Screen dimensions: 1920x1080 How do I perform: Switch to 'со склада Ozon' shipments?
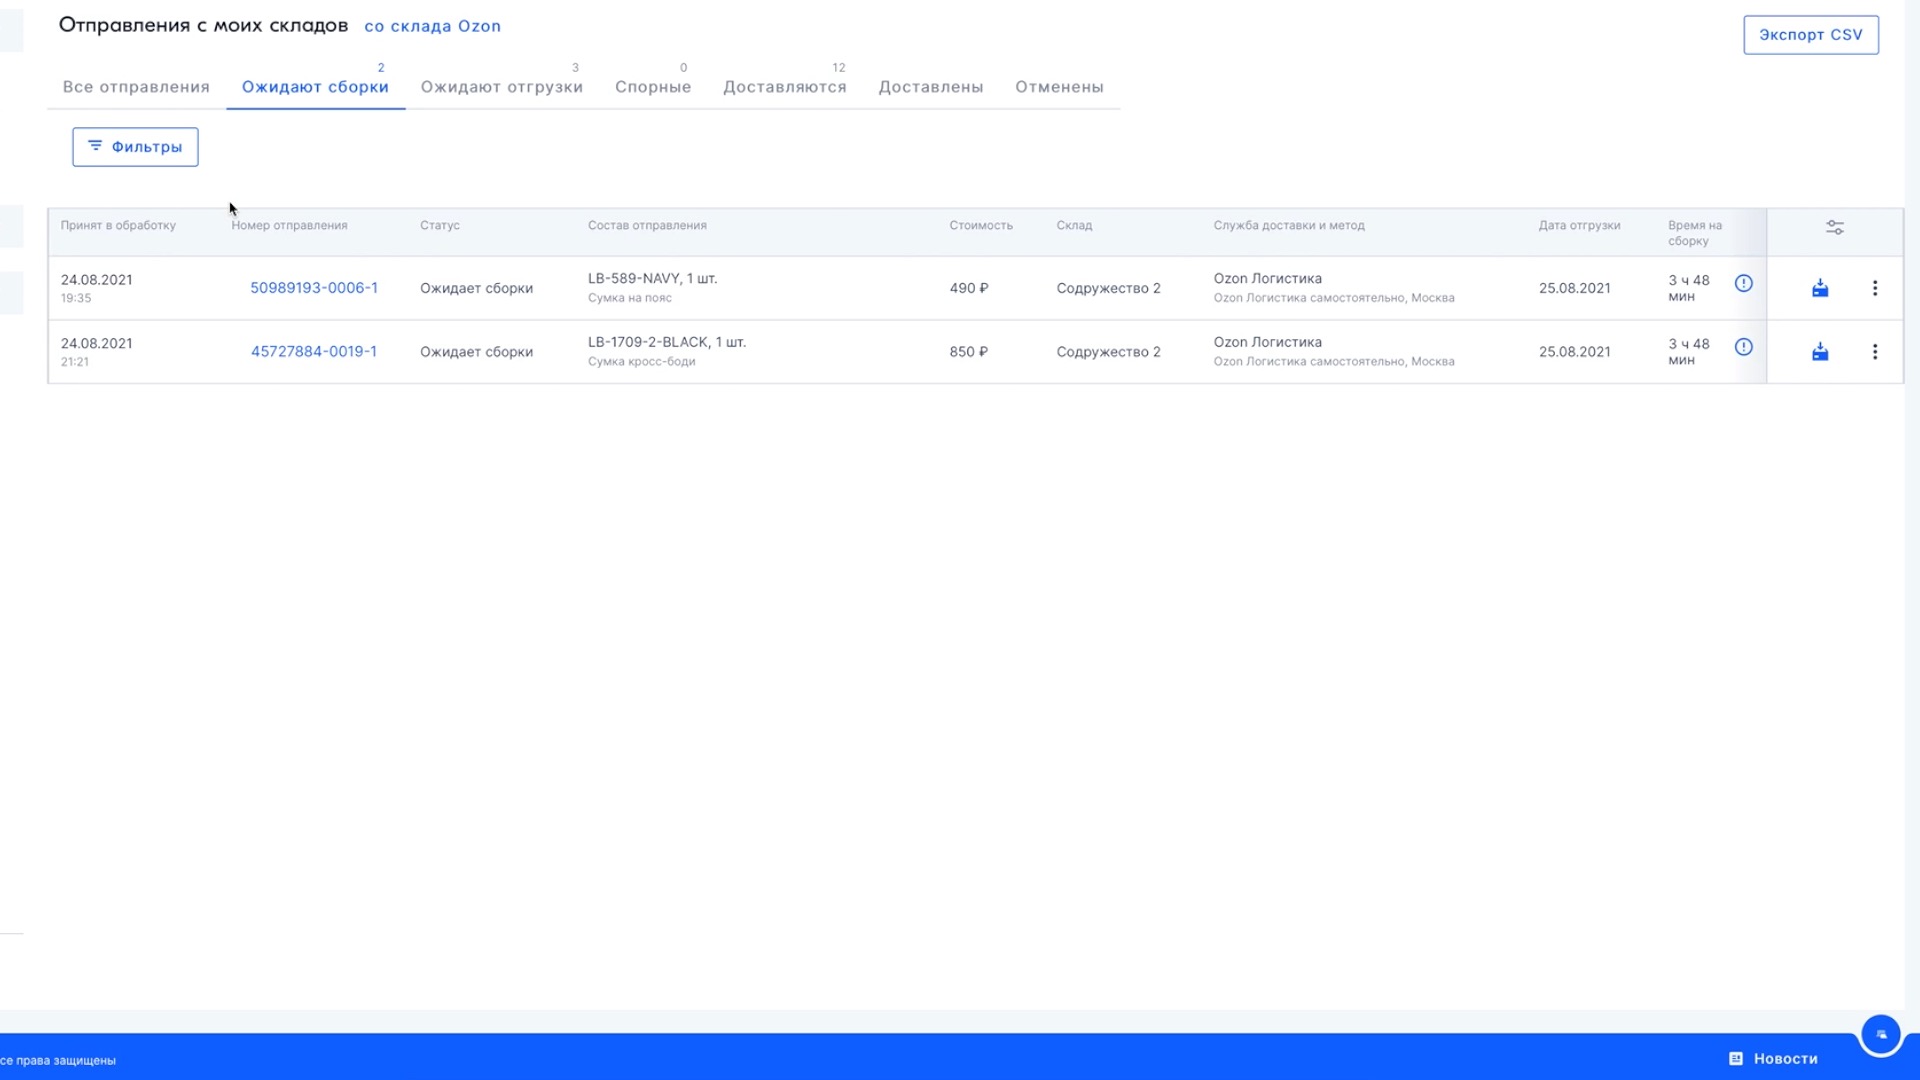[x=432, y=26]
